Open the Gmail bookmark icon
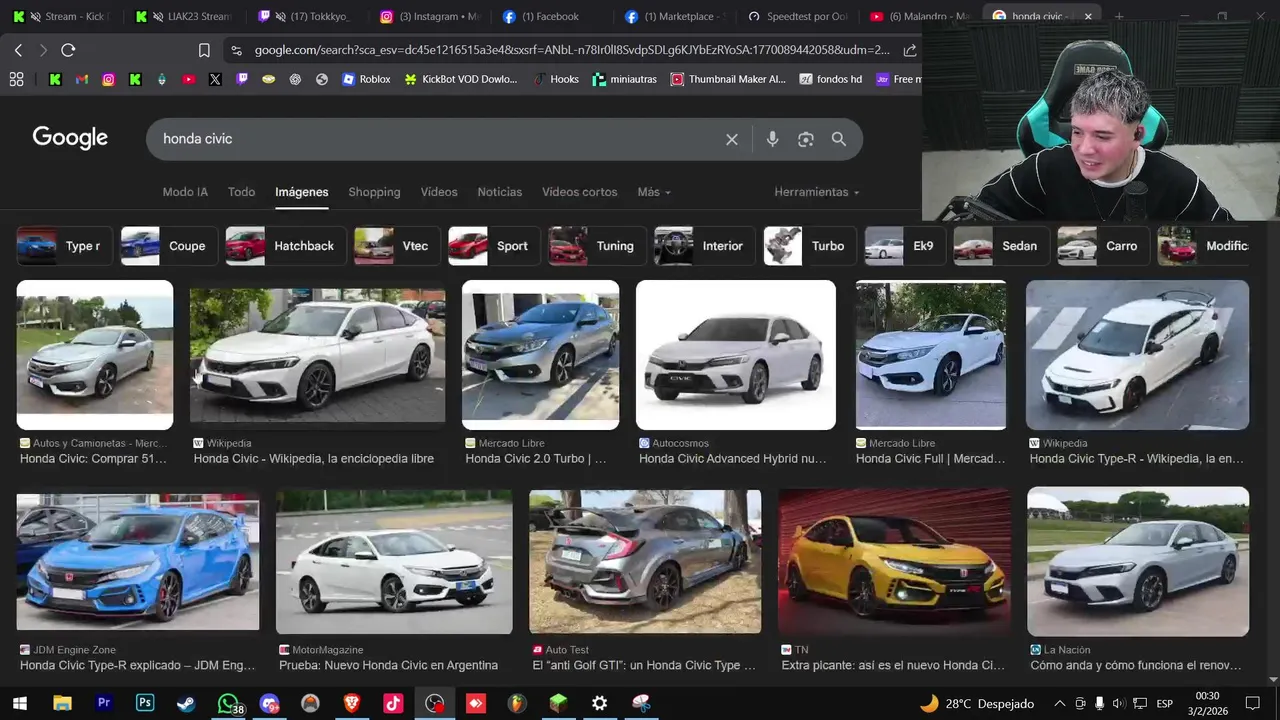Screen dimensions: 1280x720 [82, 79]
